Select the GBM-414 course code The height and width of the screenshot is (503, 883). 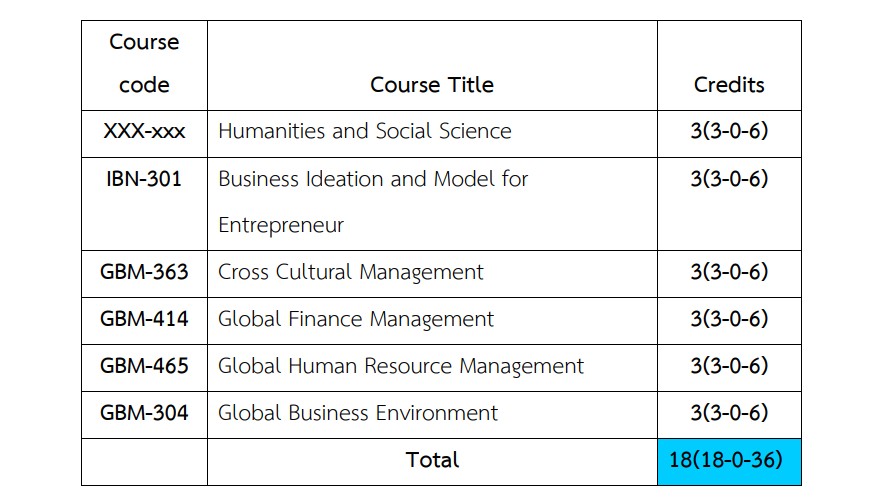[x=144, y=319]
